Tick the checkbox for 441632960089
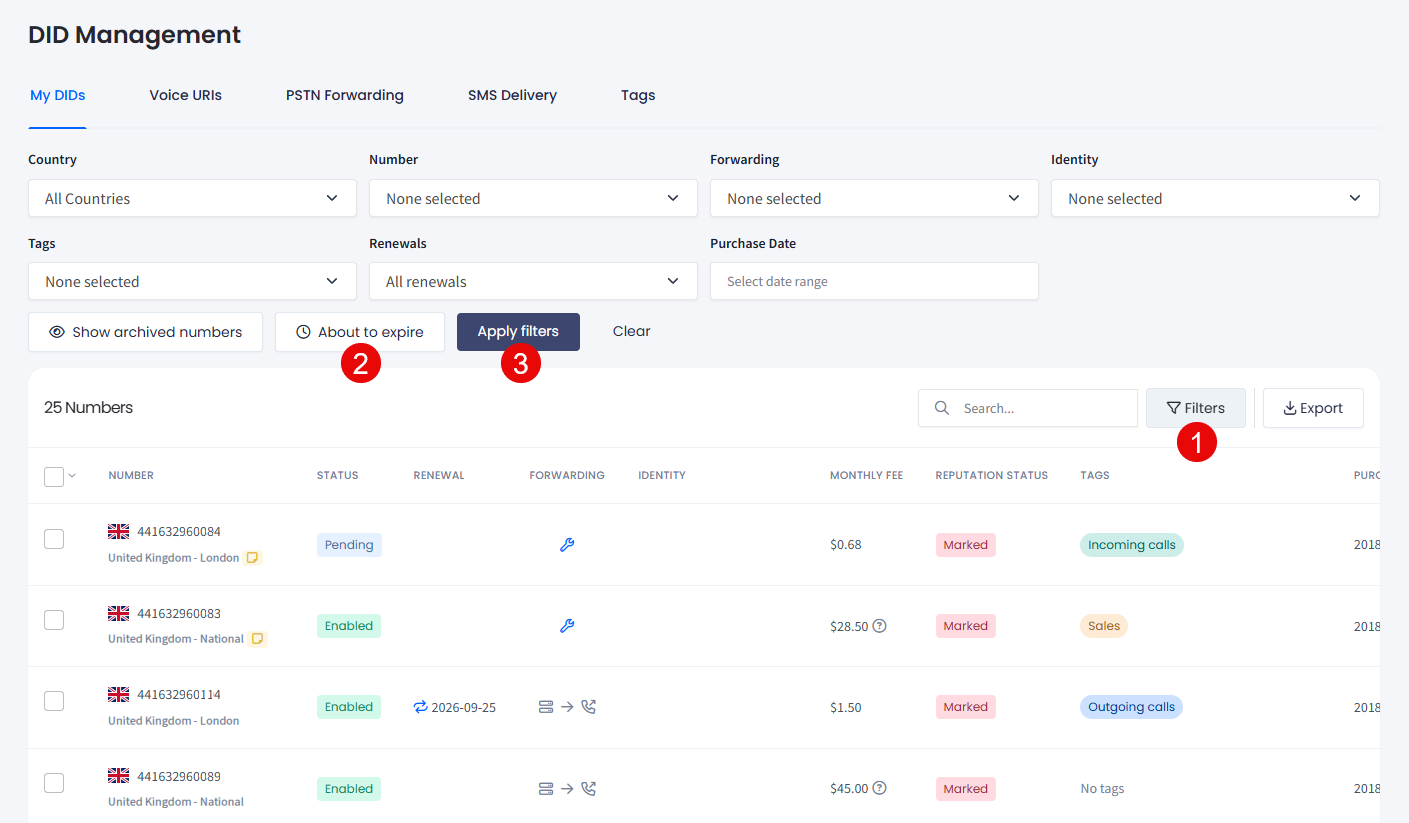 pyautogui.click(x=54, y=783)
